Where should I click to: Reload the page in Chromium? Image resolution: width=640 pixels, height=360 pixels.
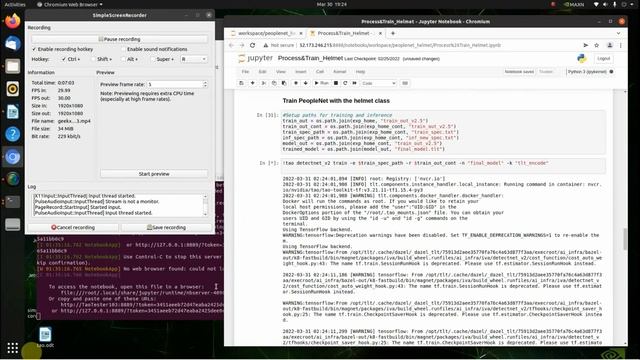[253, 45]
